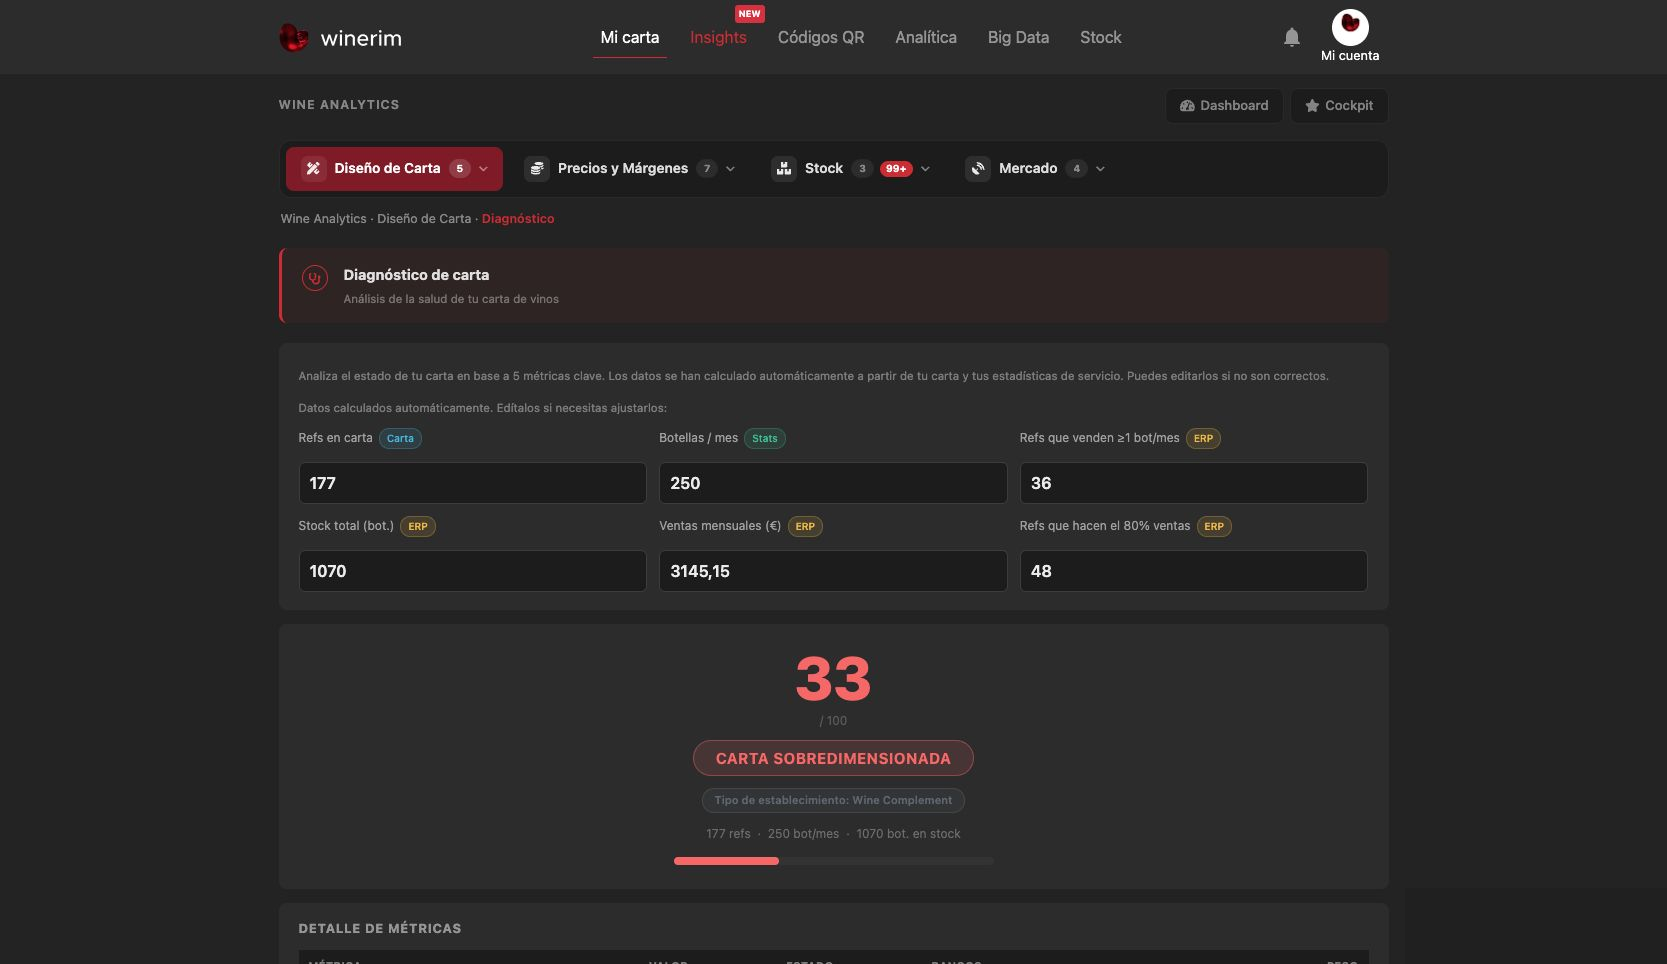Edit the Stock total (bot.) field
Image resolution: width=1667 pixels, height=964 pixels.
pyautogui.click(x=473, y=571)
